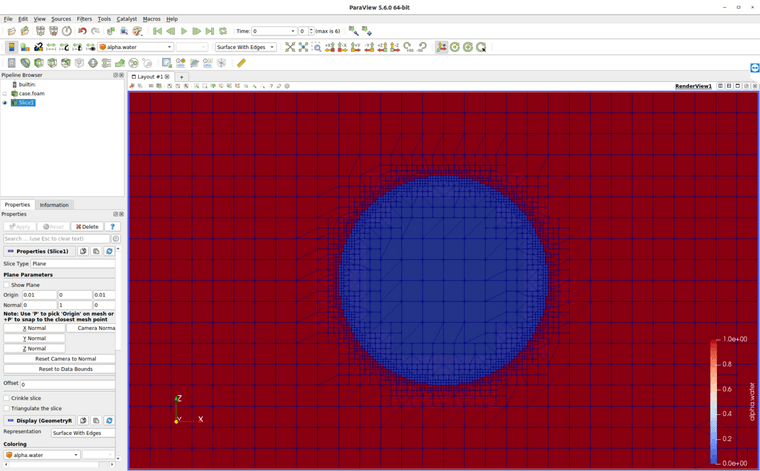Check the Crinkle slice option
The height and width of the screenshot is (471, 760).
click(7, 398)
